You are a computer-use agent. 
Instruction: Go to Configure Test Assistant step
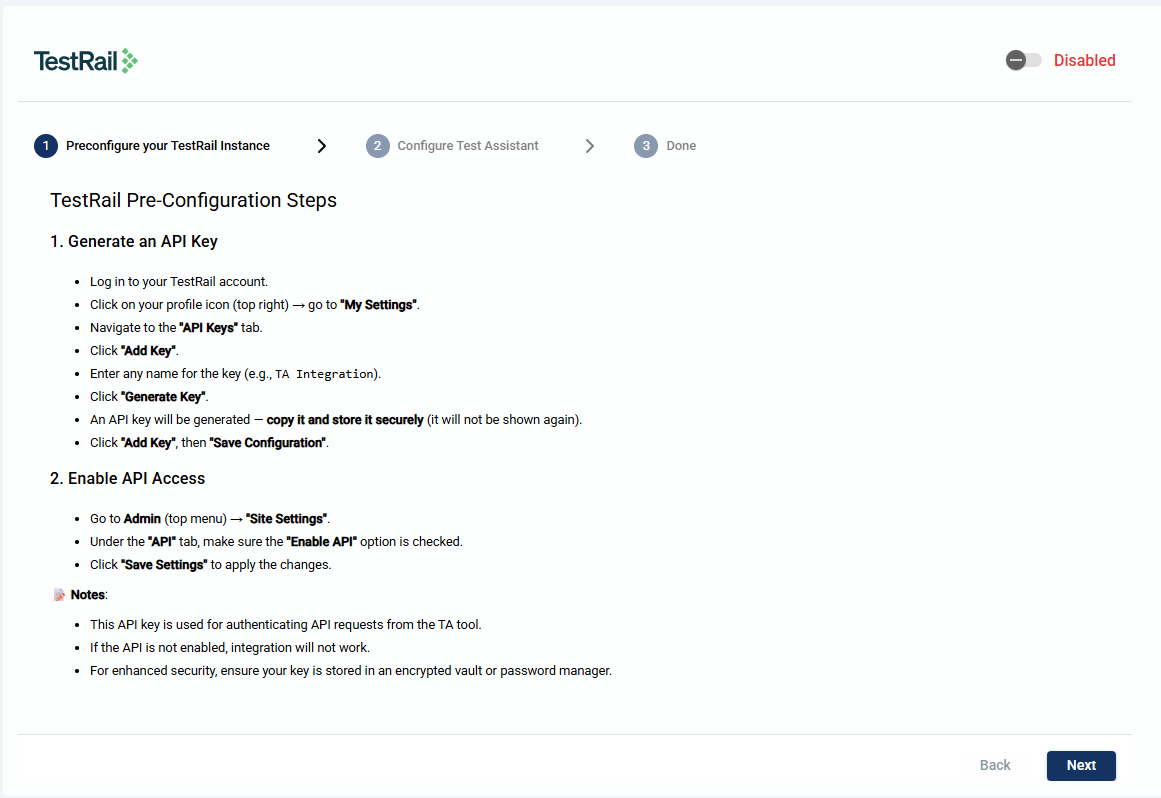pyautogui.click(x=467, y=146)
